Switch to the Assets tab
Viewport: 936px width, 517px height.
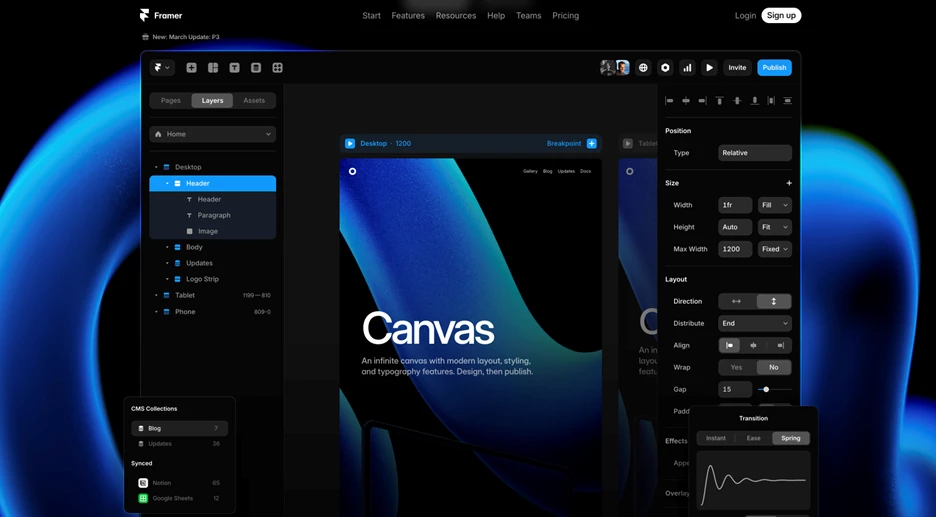click(x=254, y=101)
